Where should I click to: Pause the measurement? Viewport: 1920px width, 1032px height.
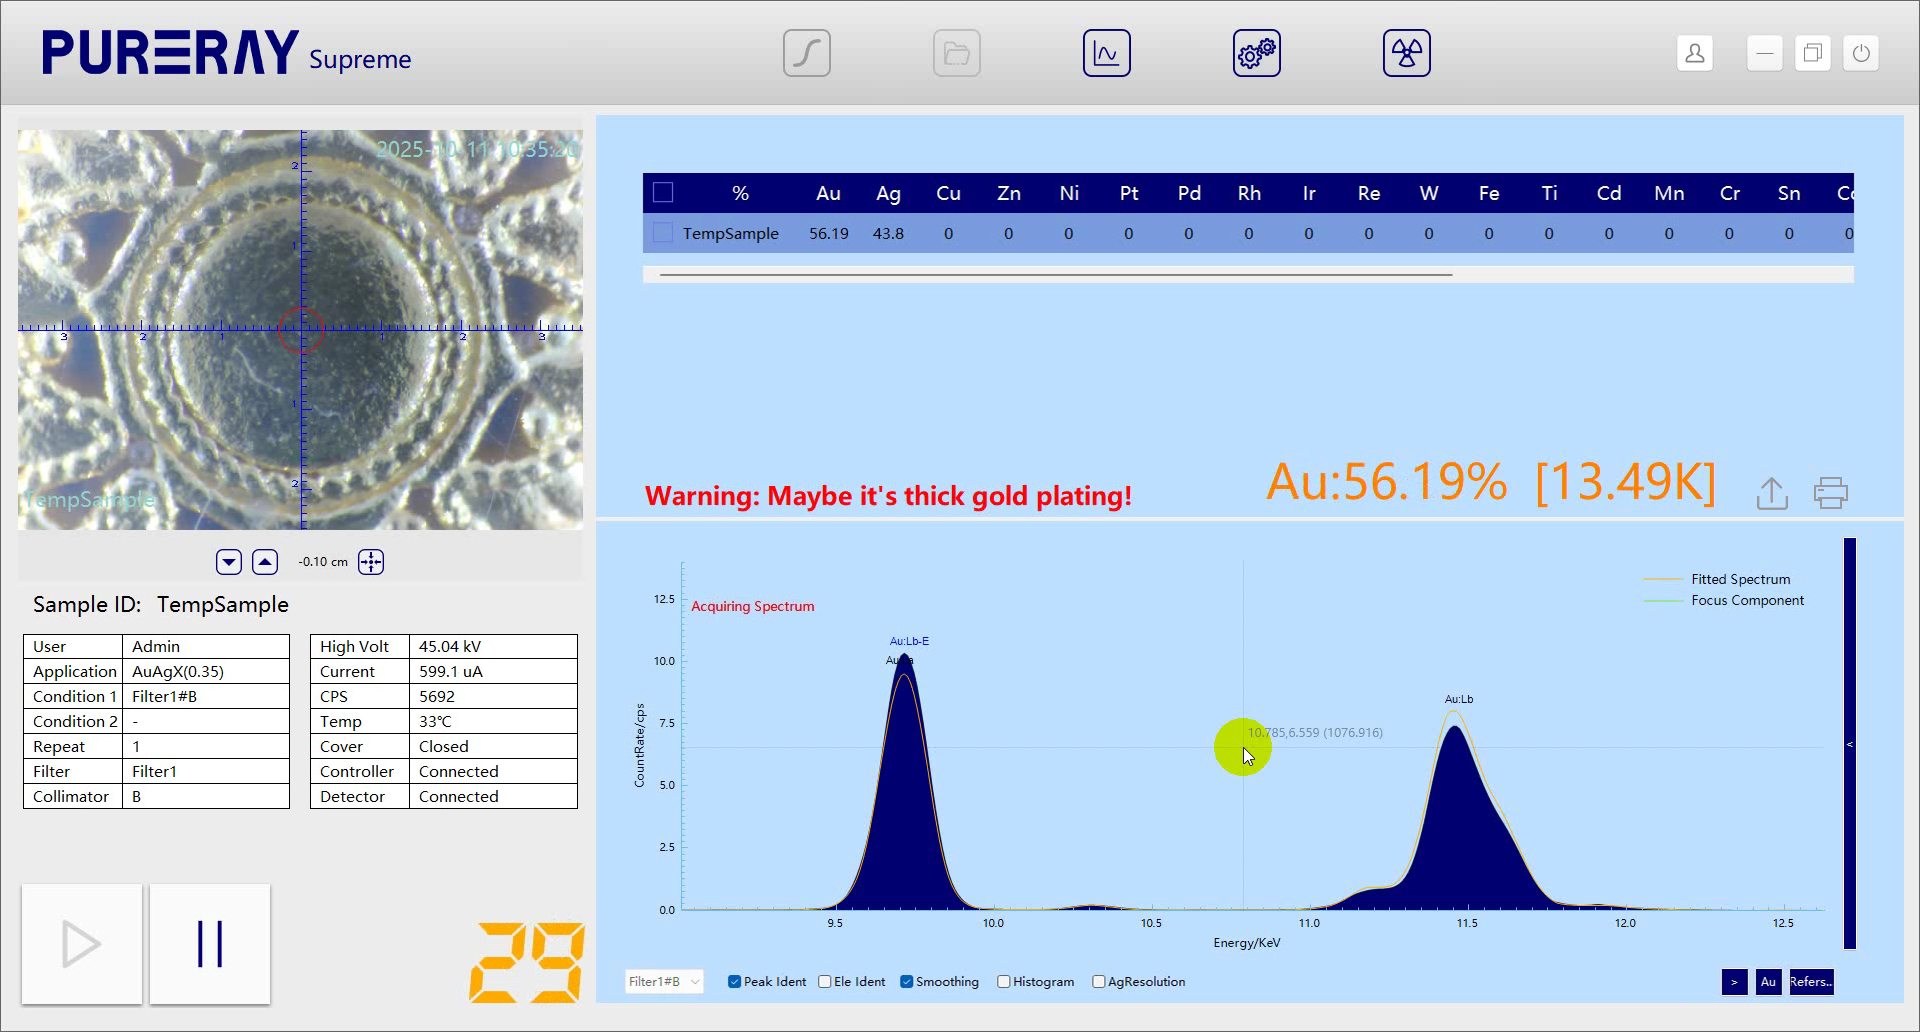coord(210,944)
